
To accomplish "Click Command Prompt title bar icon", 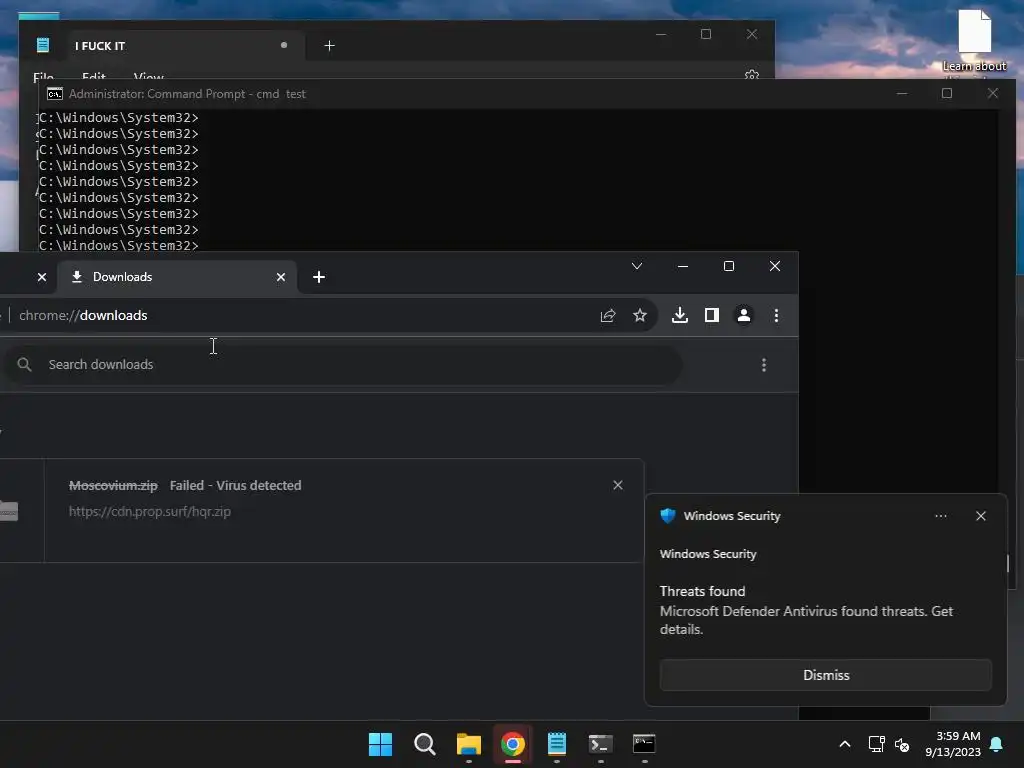I will coord(55,94).
